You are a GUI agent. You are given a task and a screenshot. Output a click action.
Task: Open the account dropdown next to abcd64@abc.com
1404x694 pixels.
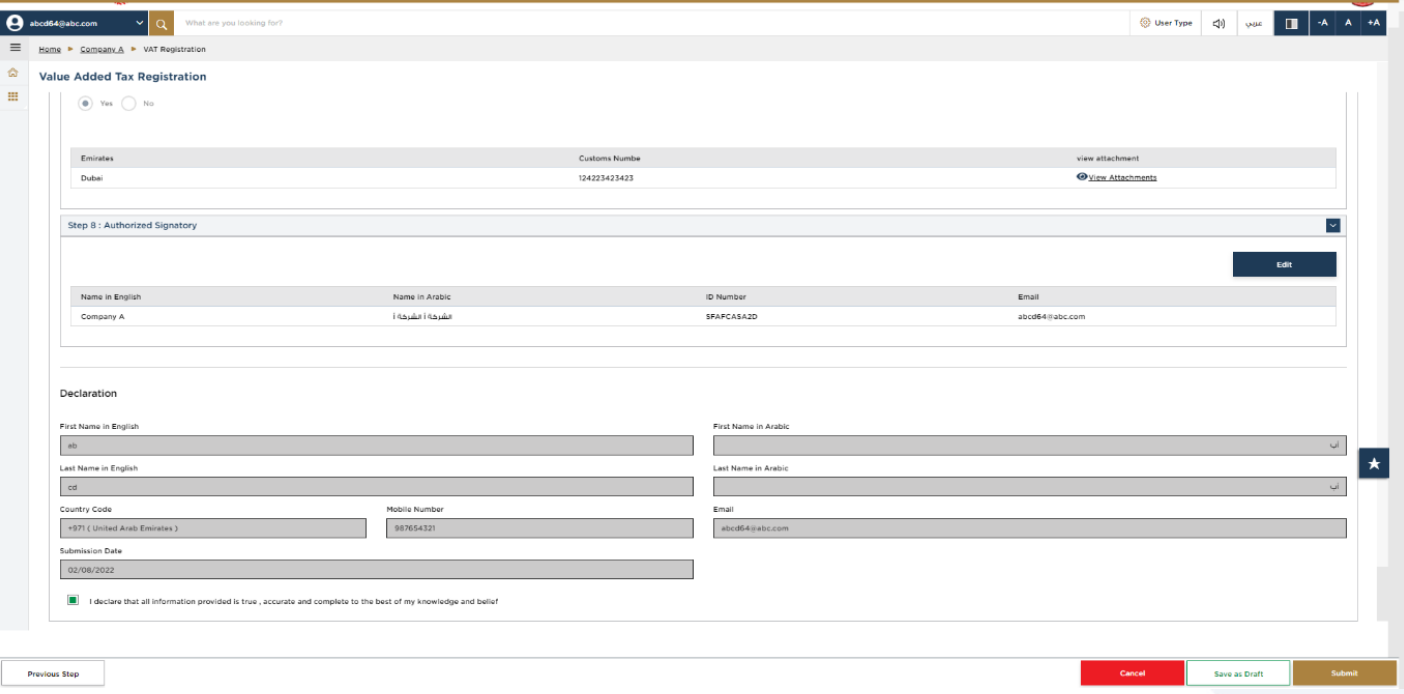click(x=139, y=23)
